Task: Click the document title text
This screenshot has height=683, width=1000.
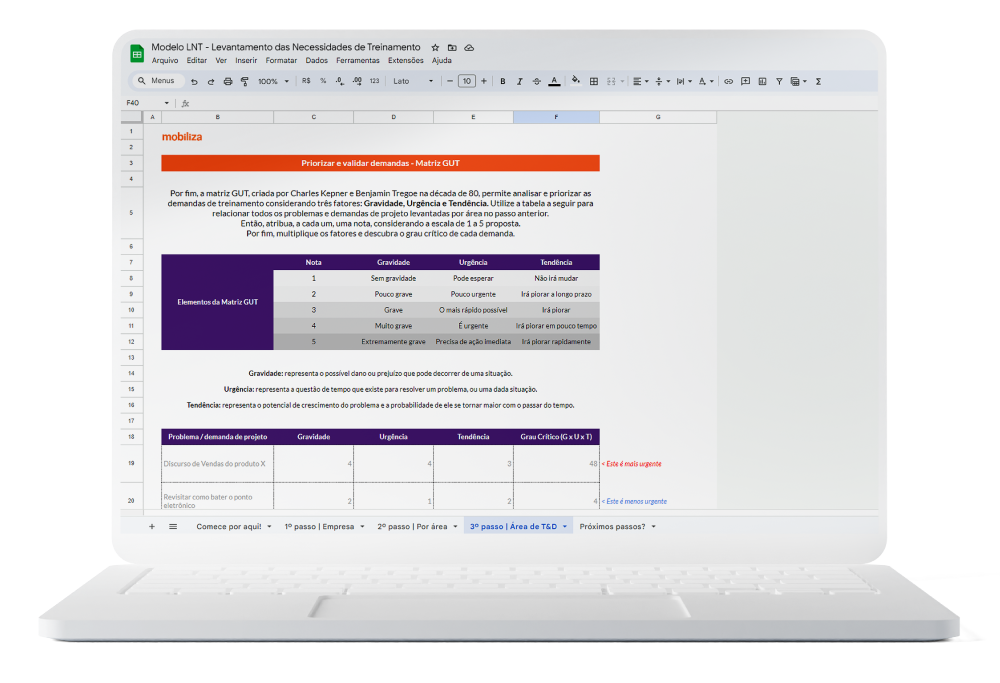Action: point(286,47)
